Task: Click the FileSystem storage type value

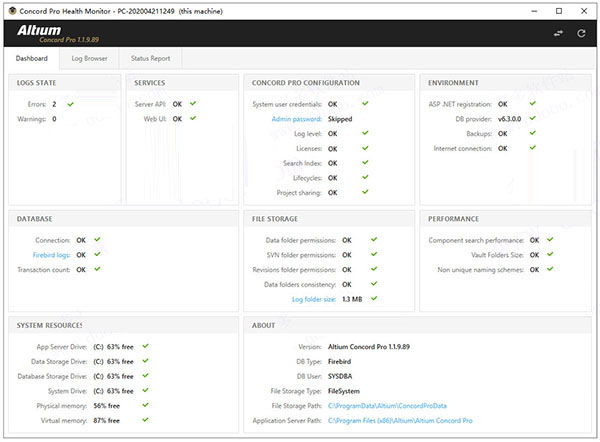Action: [344, 391]
